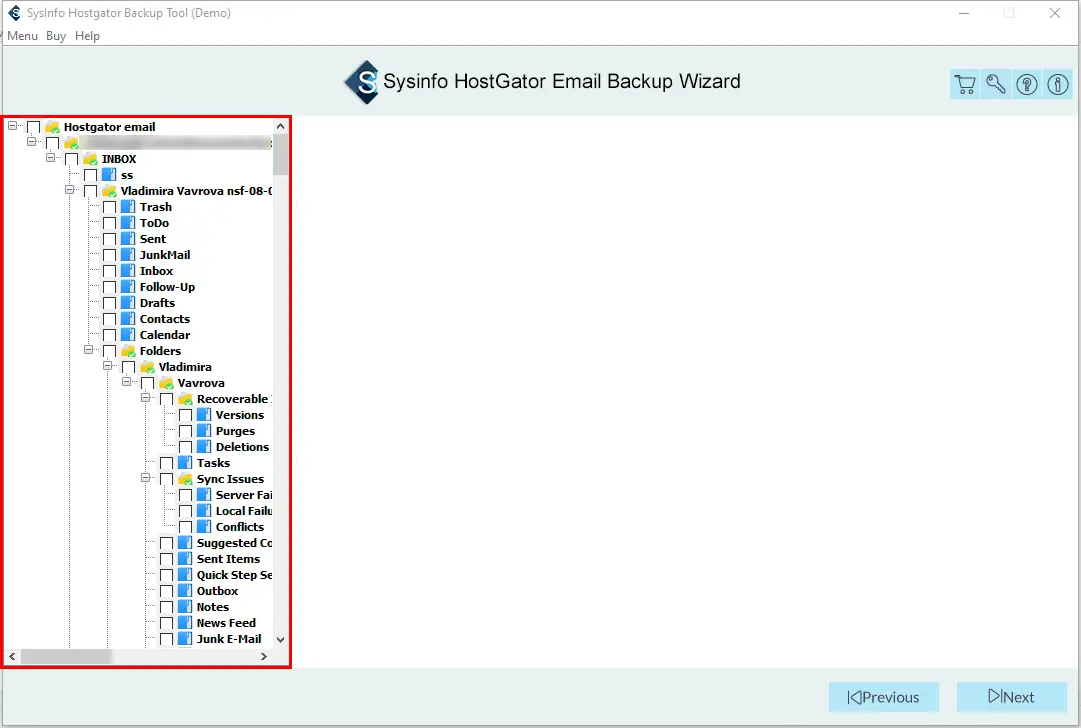Click the Trash folder icon

128,207
